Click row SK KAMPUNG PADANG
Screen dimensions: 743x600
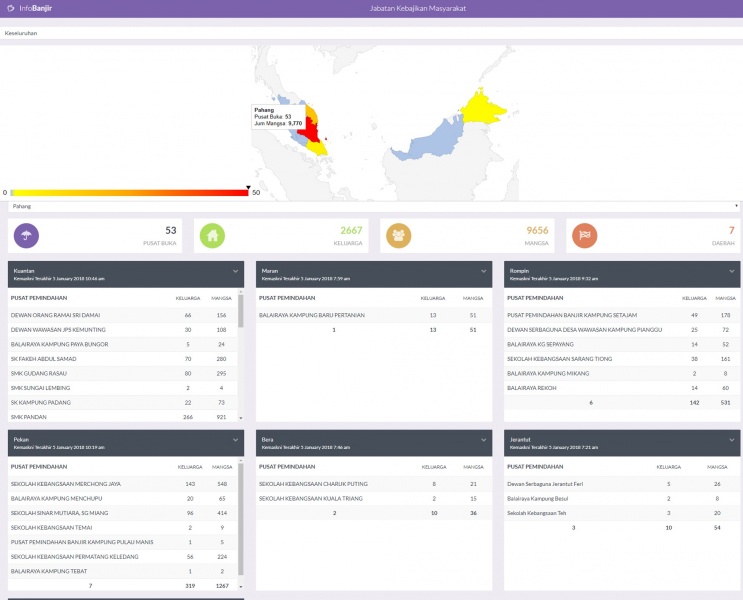[x=123, y=402]
